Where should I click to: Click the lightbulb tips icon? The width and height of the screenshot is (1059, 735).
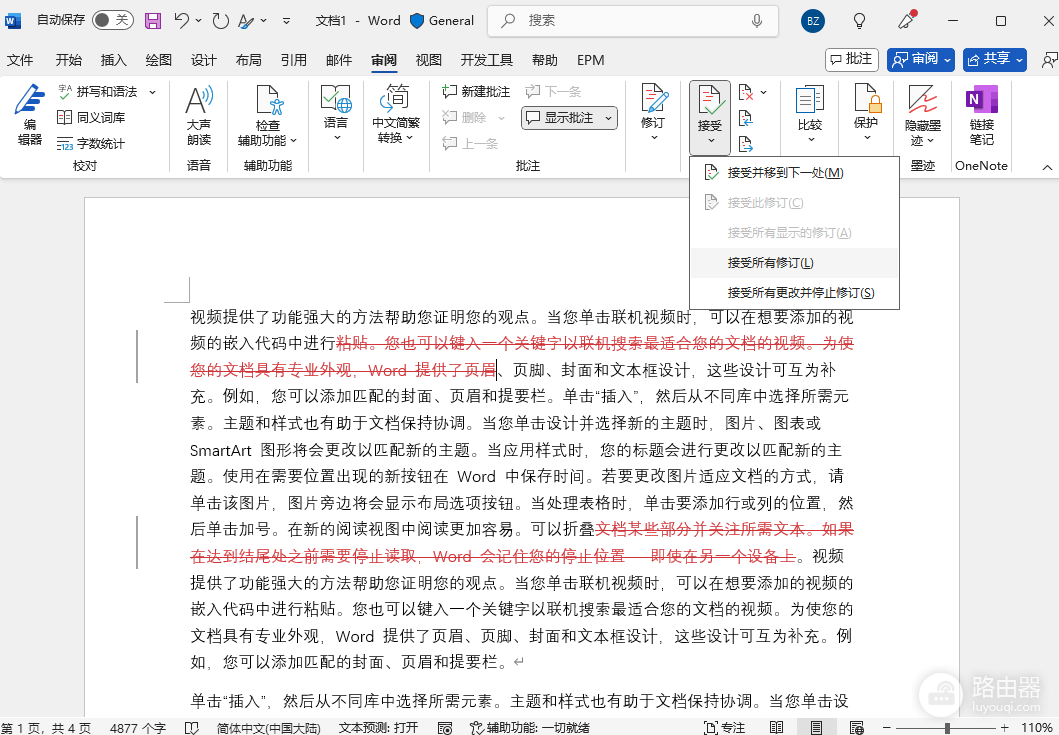tap(859, 21)
